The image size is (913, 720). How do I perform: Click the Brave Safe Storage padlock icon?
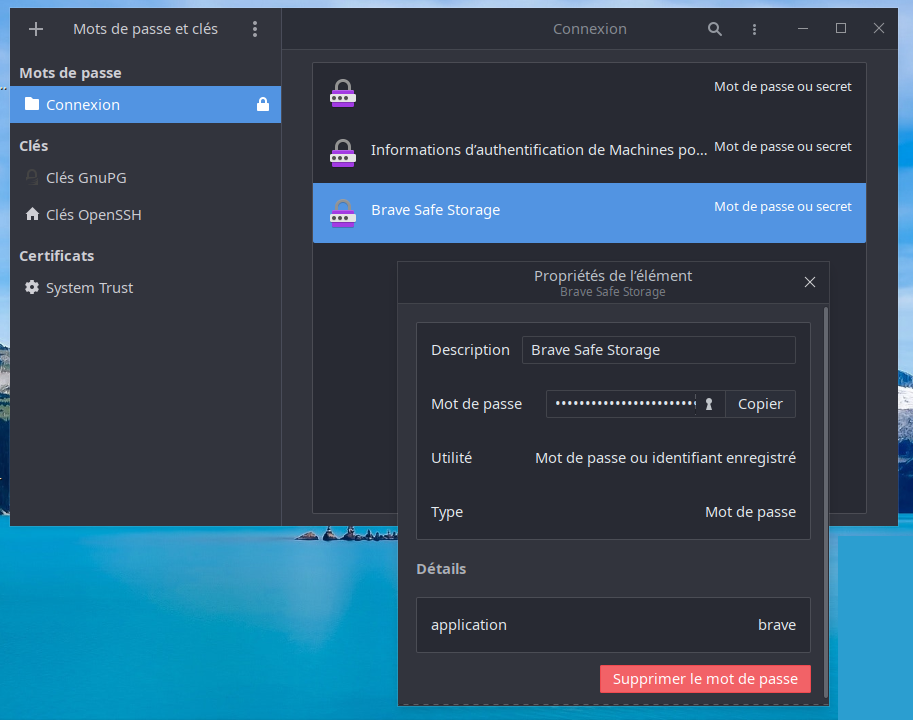click(343, 211)
